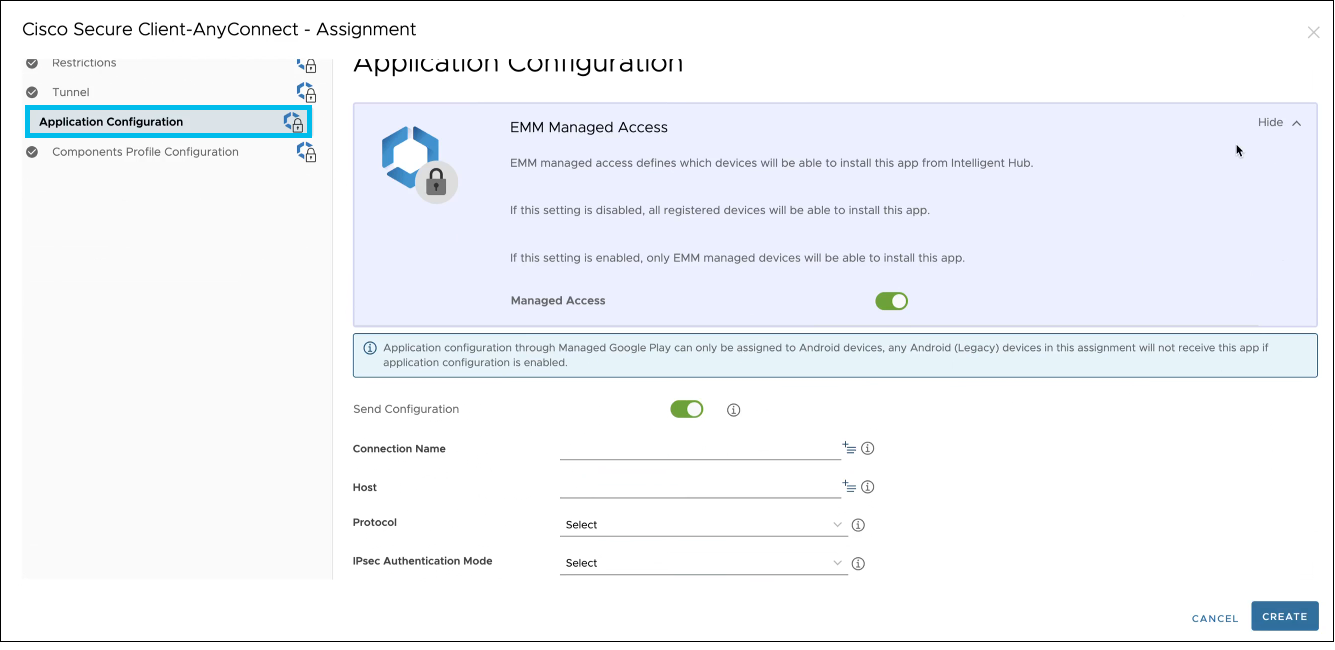This screenshot has width=1335, height=650.
Task: Open Components Profile Configuration section
Action: click(145, 152)
